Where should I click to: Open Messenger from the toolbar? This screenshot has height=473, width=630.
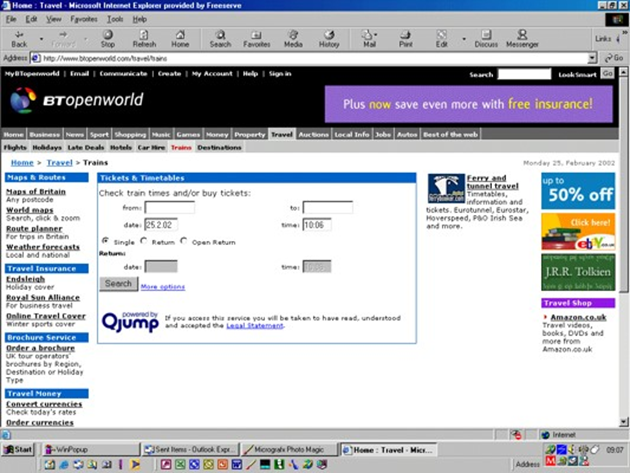click(522, 39)
